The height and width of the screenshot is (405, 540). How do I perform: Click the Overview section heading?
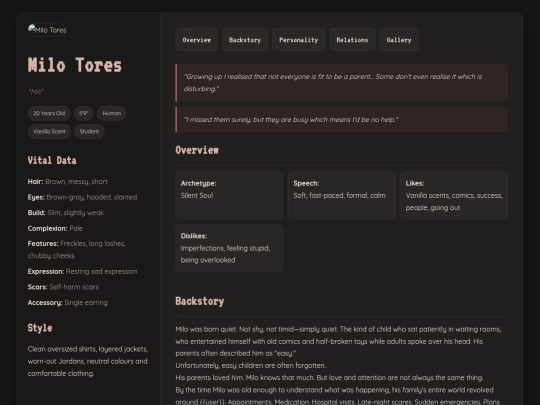[x=197, y=150]
